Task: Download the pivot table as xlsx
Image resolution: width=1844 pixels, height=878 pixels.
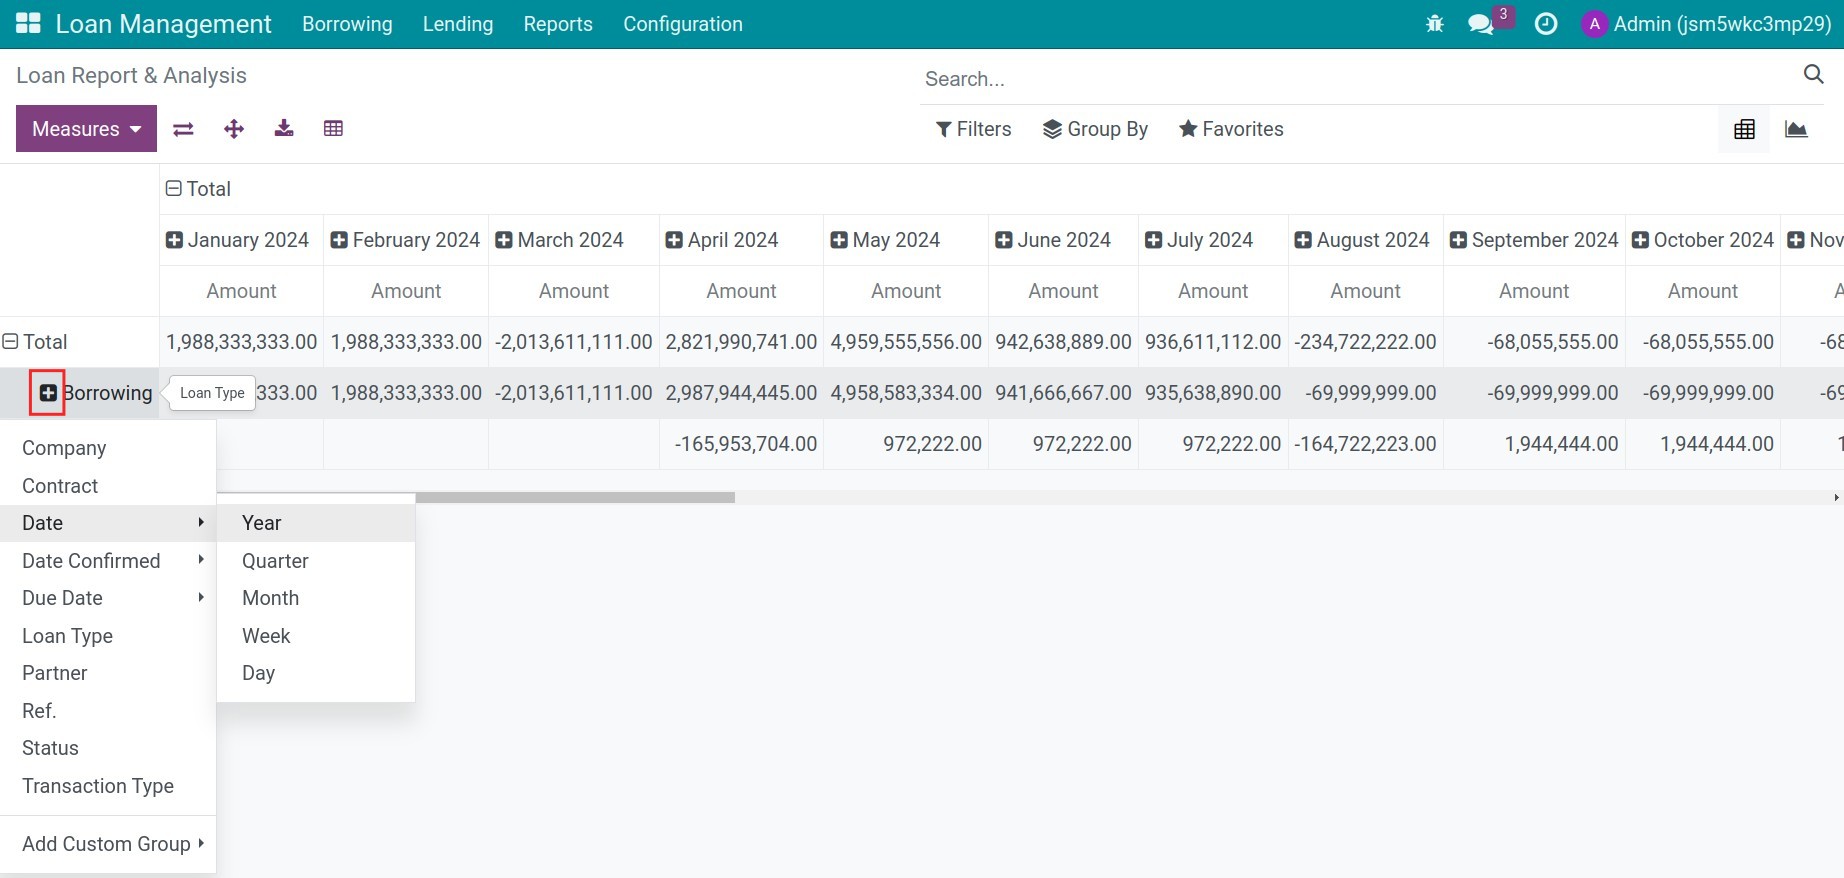Action: coord(284,128)
